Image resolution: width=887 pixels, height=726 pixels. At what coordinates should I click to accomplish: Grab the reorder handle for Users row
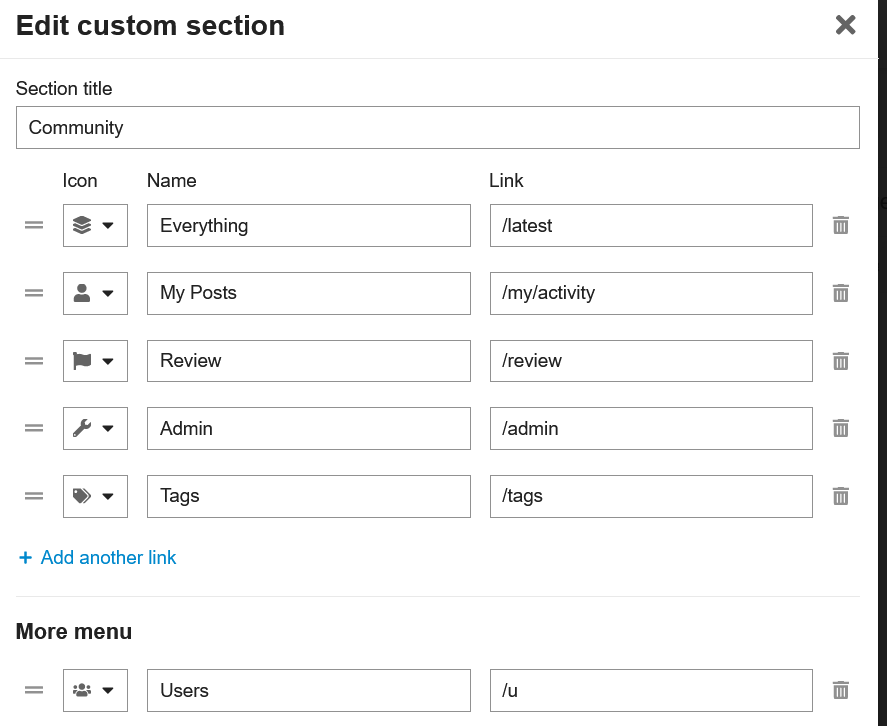[34, 690]
